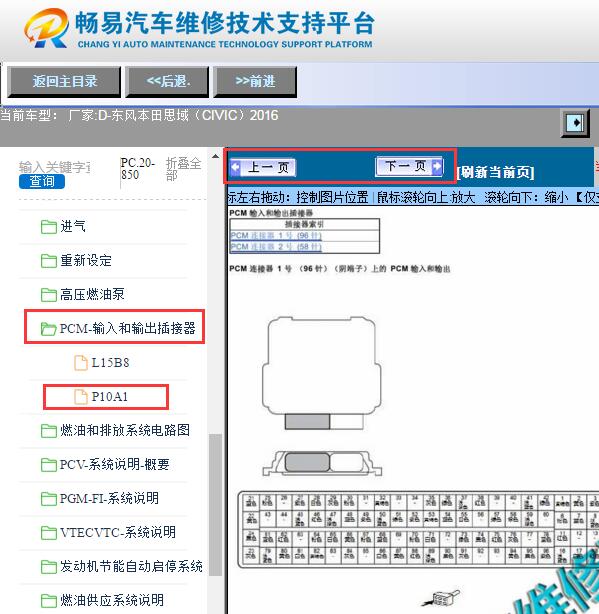Open the 燃油供应系统说明 folder icon
The image size is (599, 614).
(49, 601)
